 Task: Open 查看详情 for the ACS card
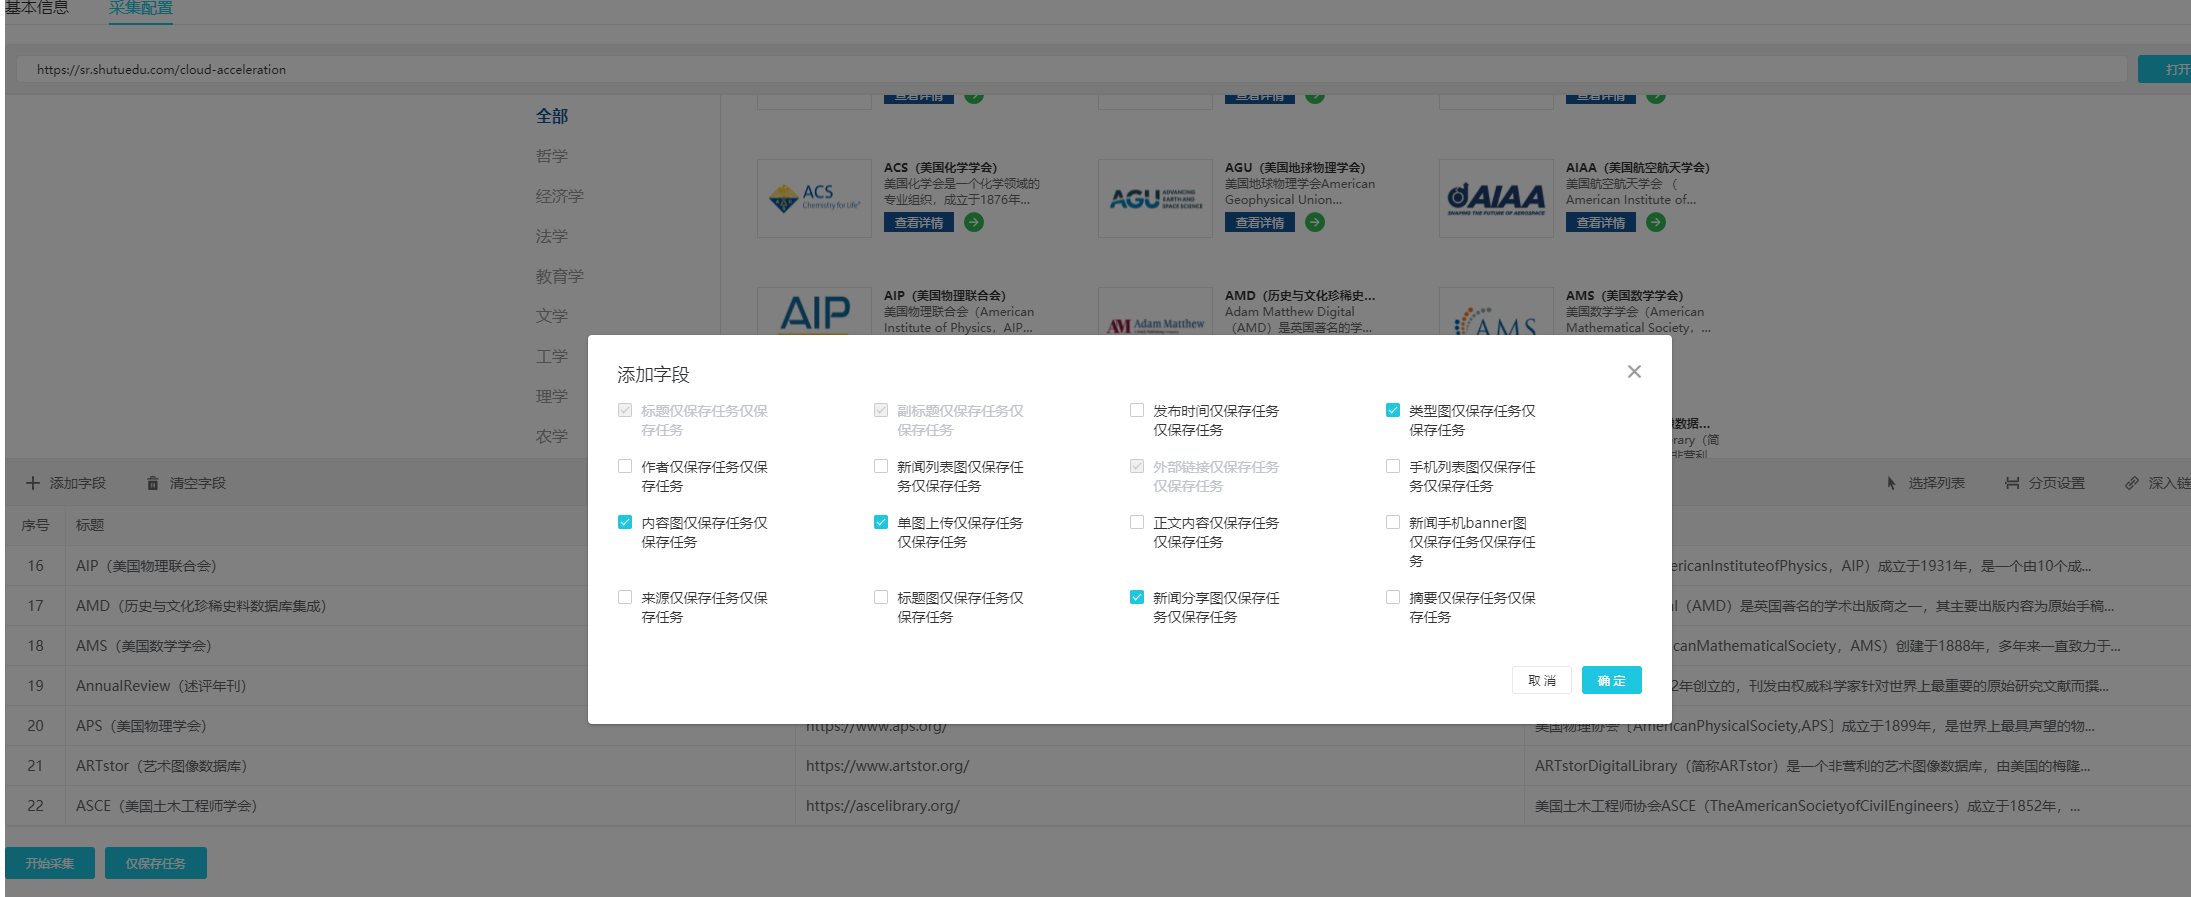click(919, 222)
